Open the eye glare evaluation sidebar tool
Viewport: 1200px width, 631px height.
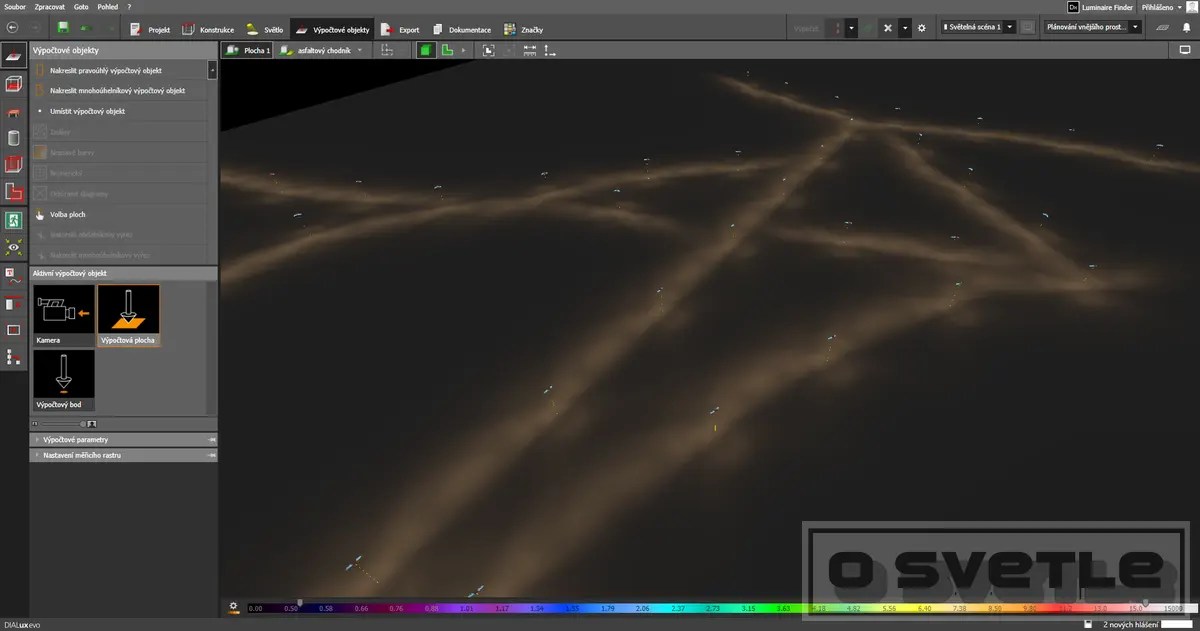(14, 247)
